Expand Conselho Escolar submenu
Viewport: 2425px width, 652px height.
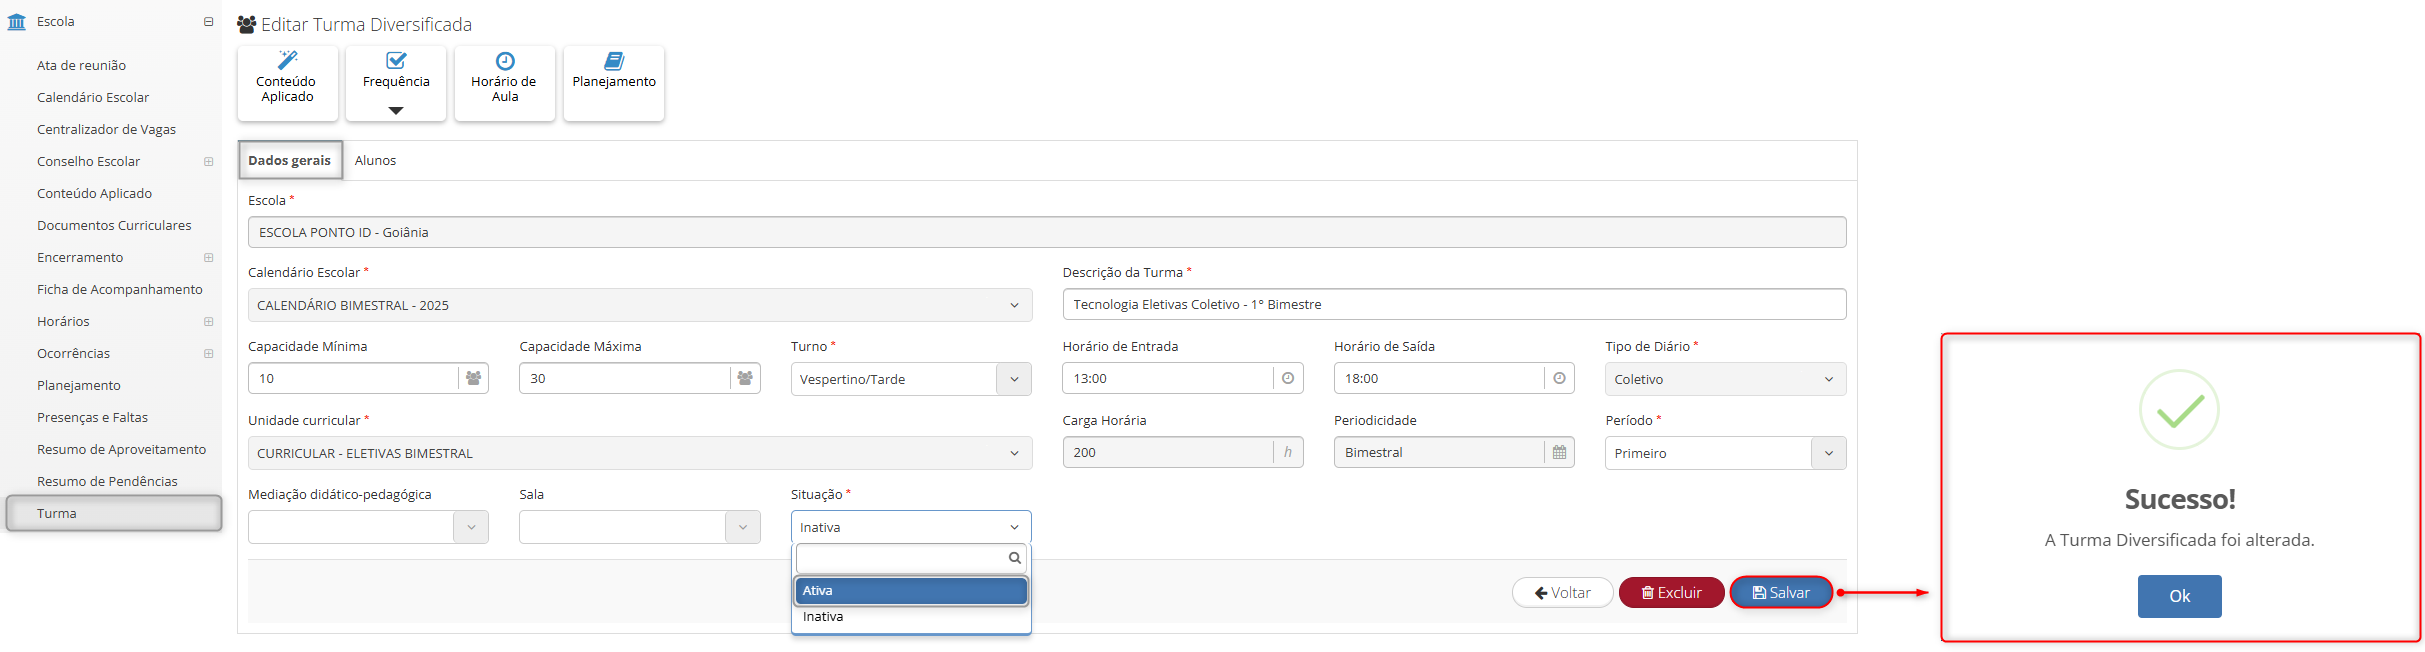pos(208,162)
